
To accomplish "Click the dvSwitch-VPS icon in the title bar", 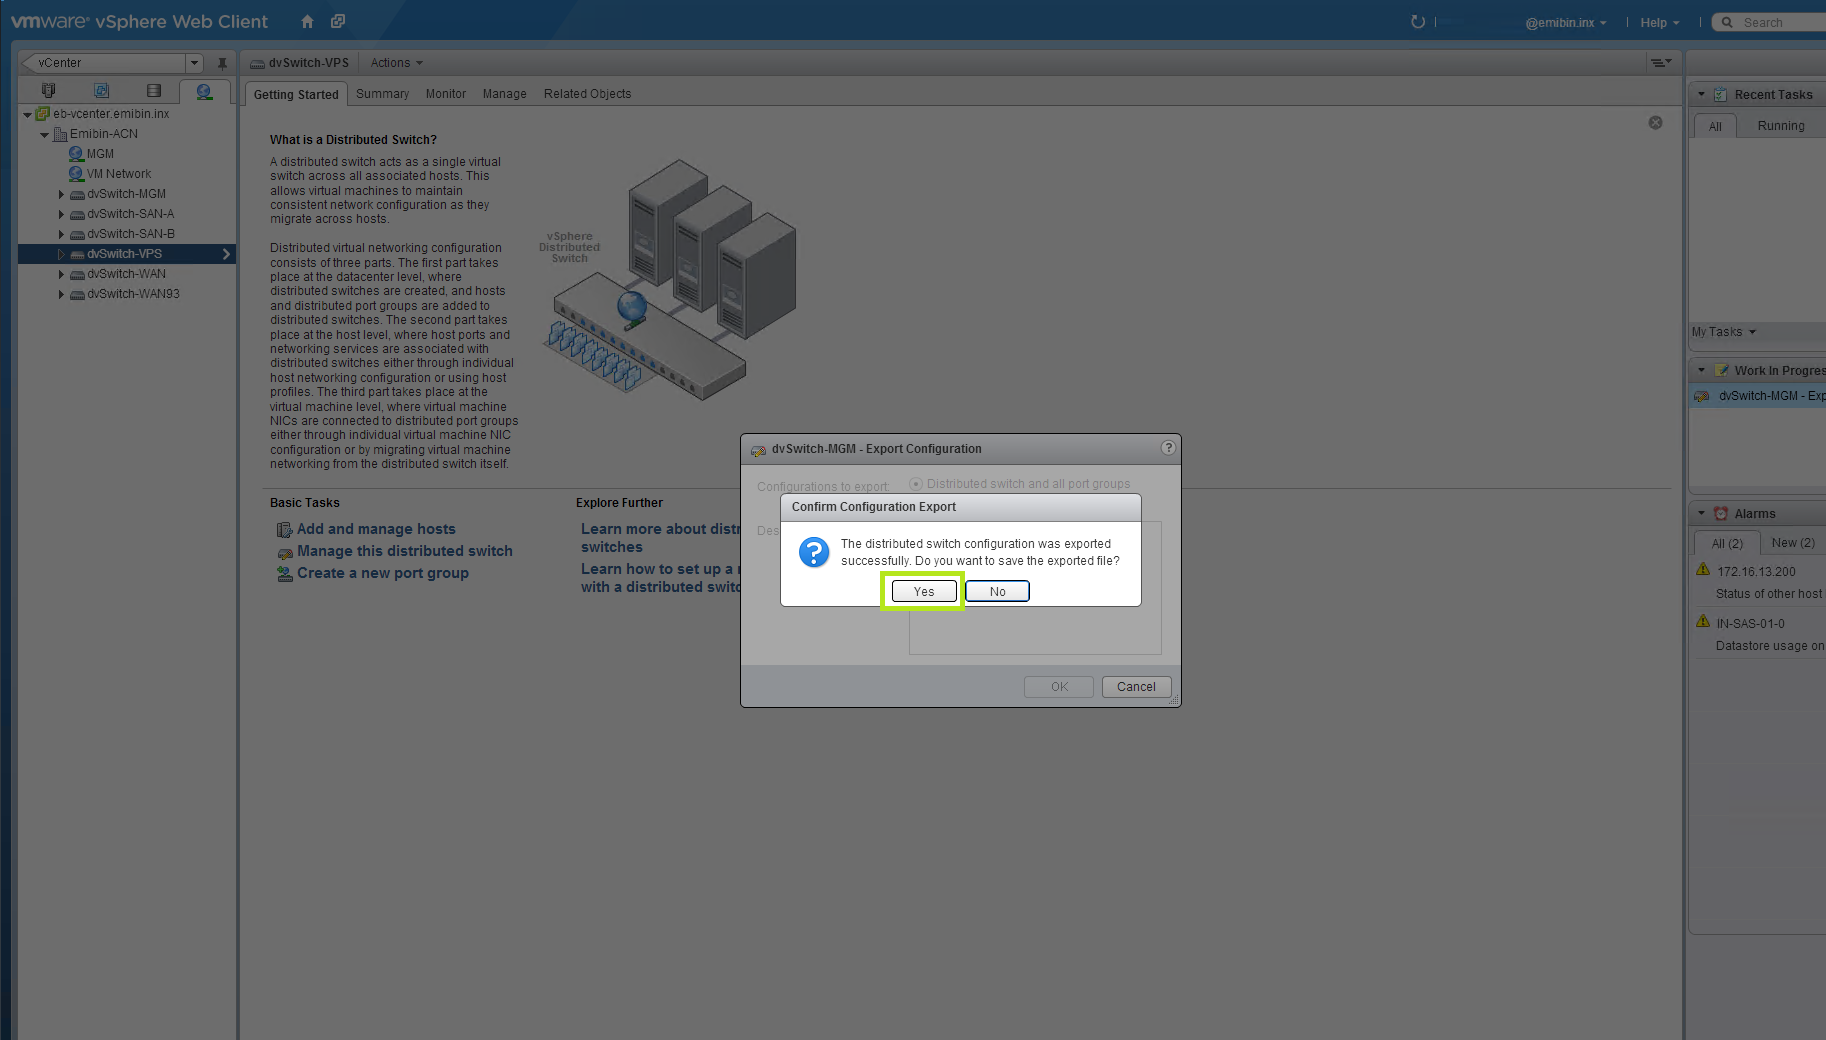I will pos(257,63).
